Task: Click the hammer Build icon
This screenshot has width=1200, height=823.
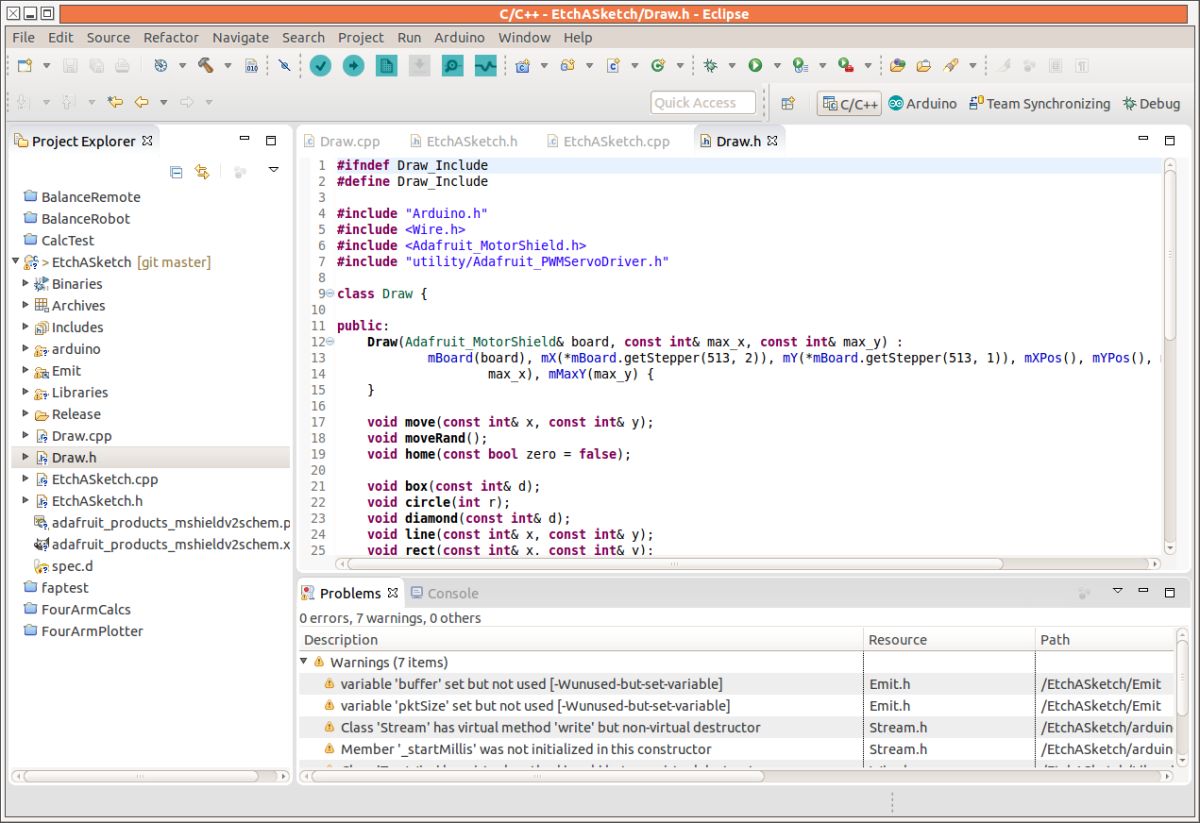Action: pos(205,66)
